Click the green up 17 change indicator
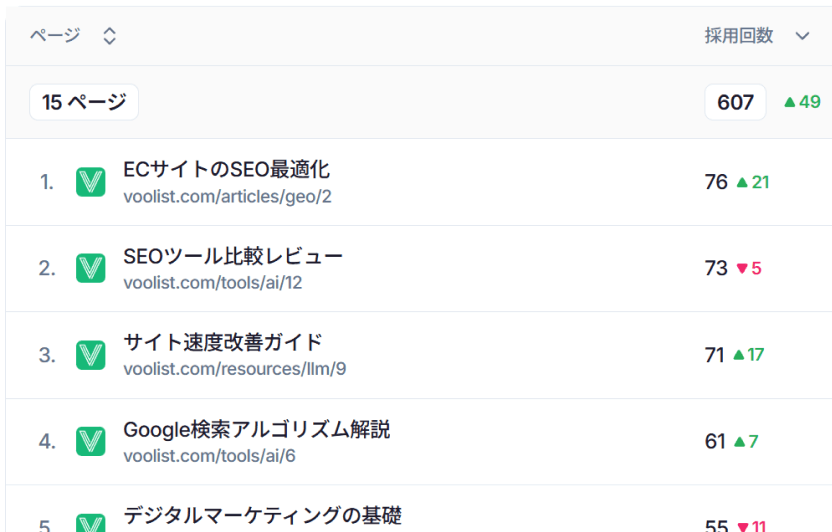The image size is (832, 532). tap(749, 355)
